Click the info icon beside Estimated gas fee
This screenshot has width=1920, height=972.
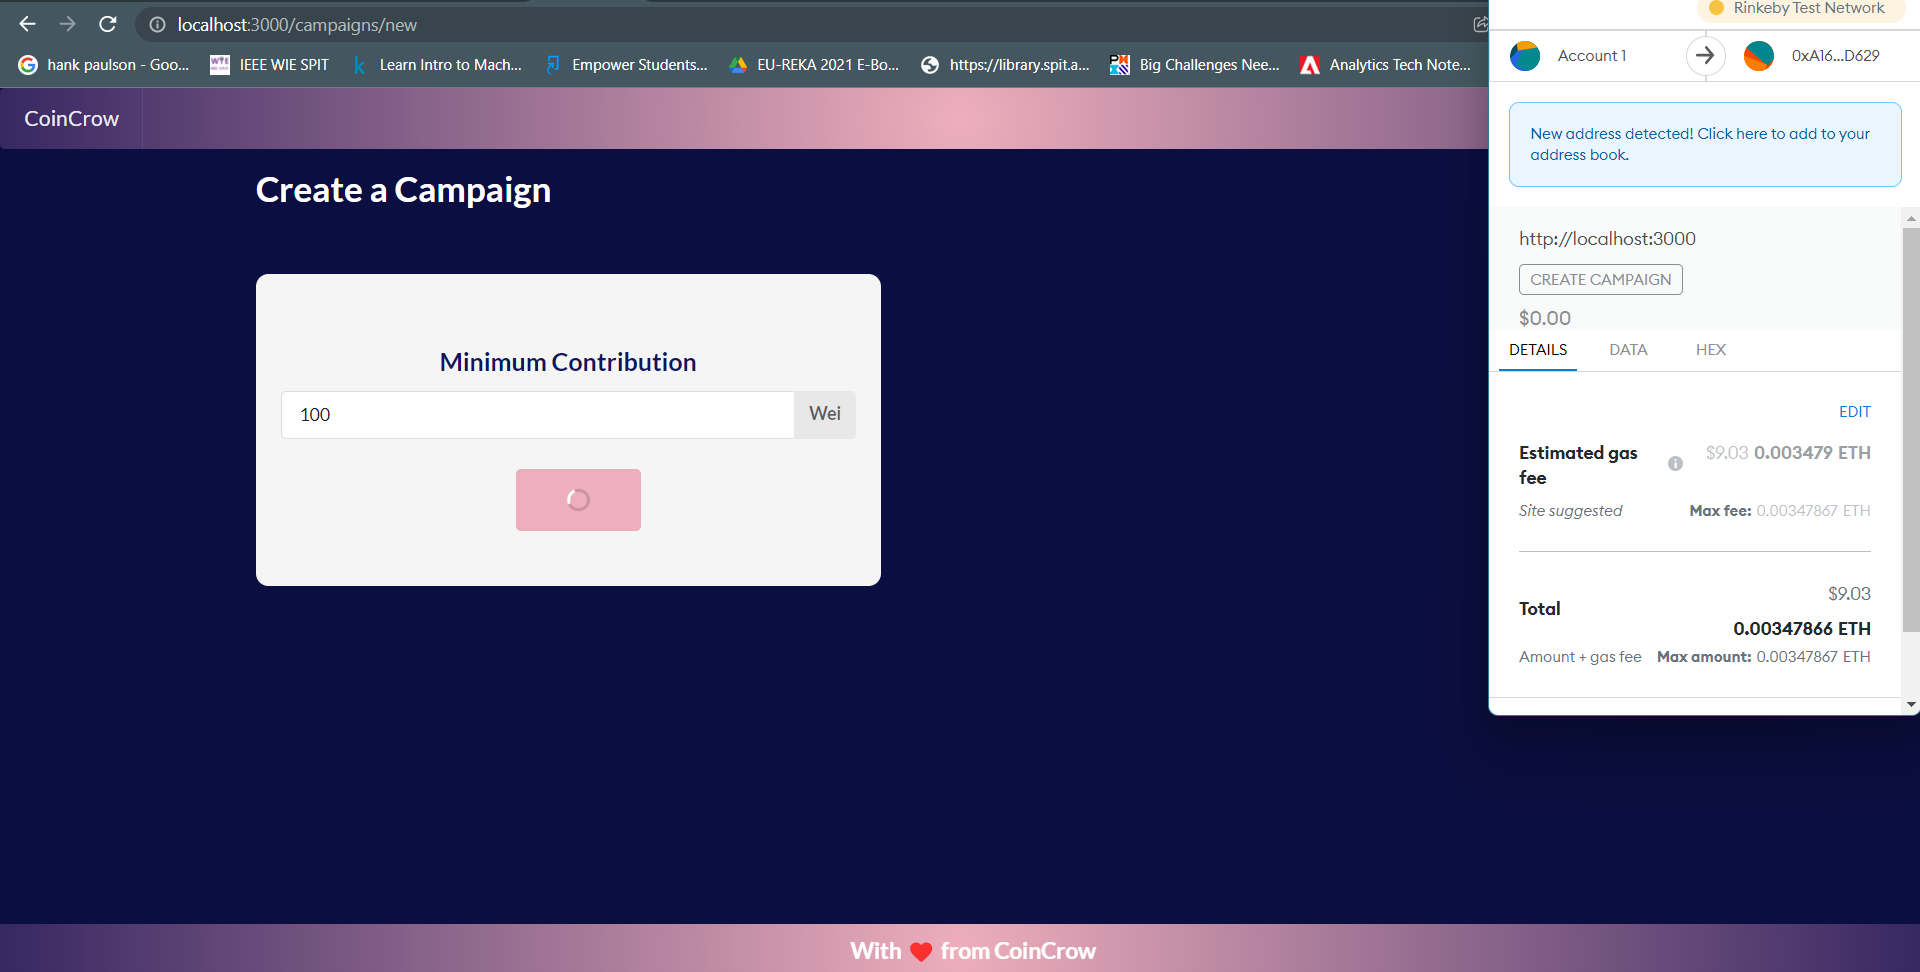pos(1676,463)
